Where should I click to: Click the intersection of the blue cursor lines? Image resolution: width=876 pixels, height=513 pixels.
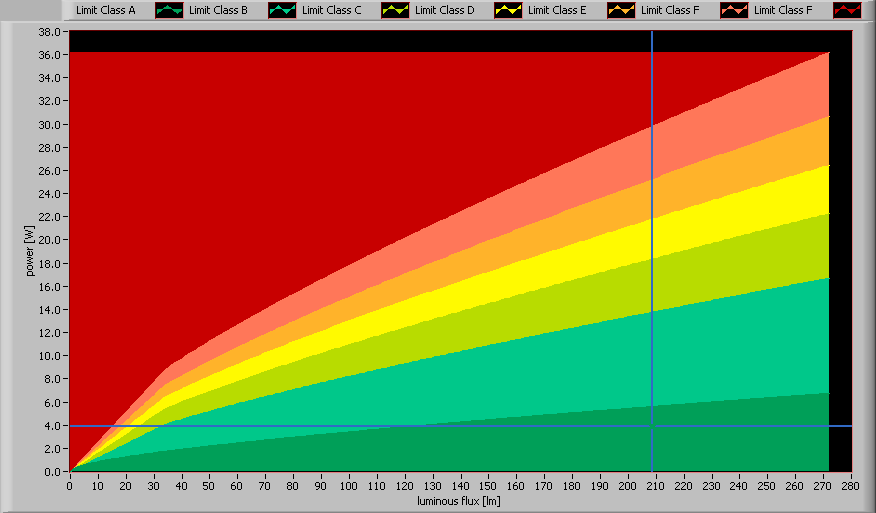tap(652, 426)
